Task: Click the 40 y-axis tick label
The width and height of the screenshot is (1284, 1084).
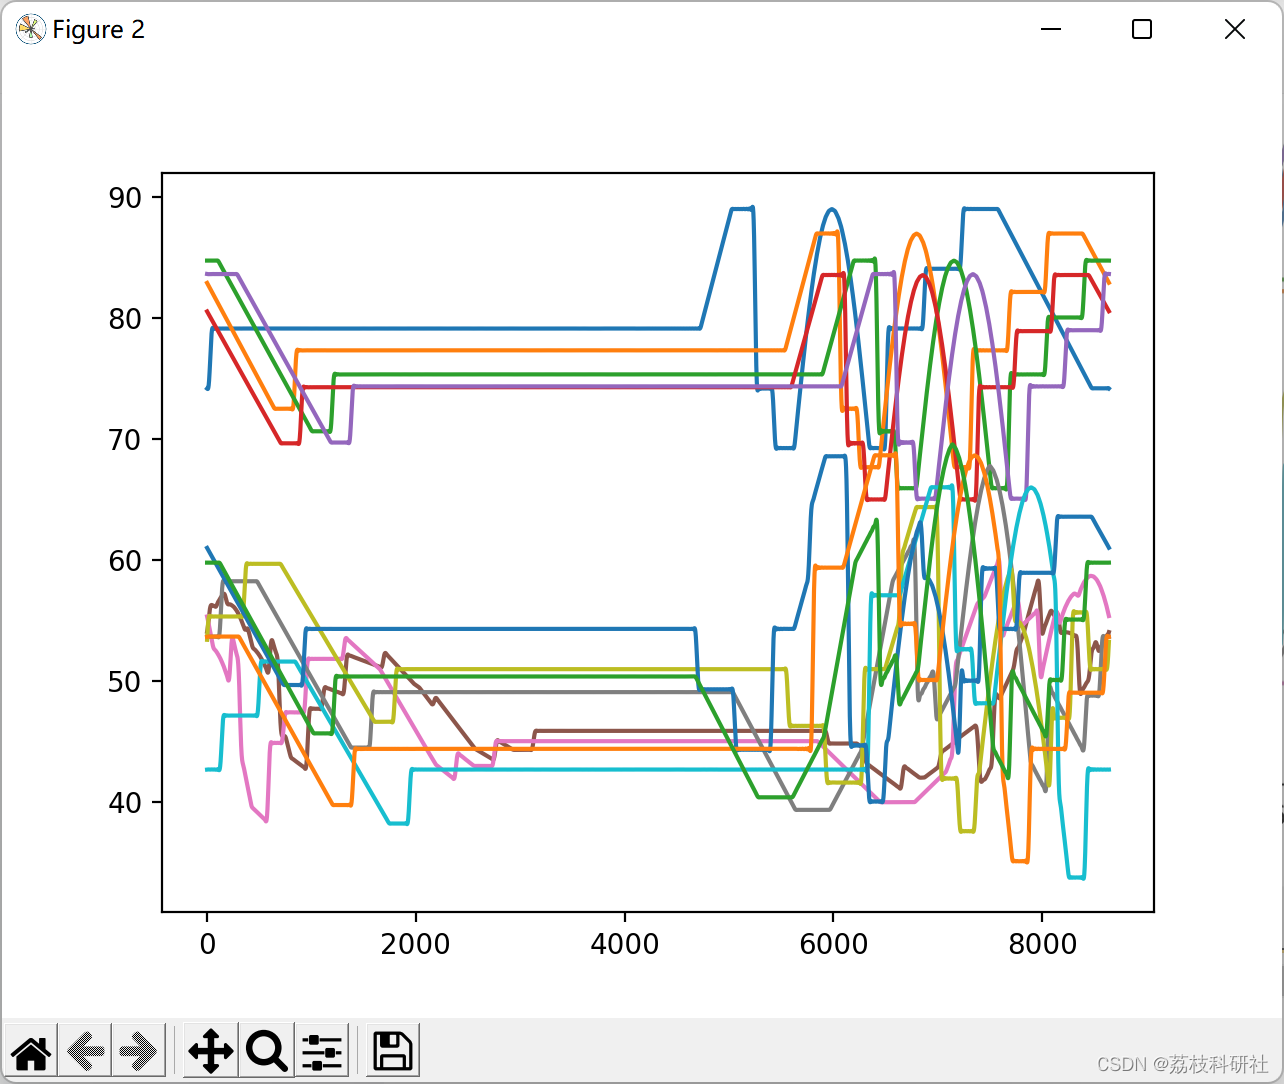Action: tap(125, 803)
